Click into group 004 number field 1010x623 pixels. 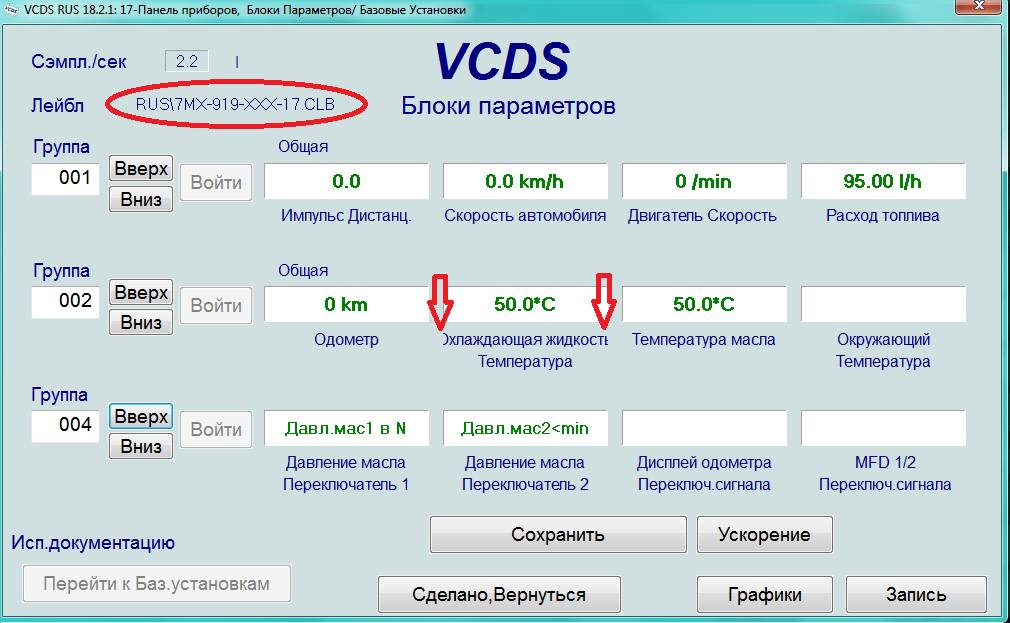[66, 425]
